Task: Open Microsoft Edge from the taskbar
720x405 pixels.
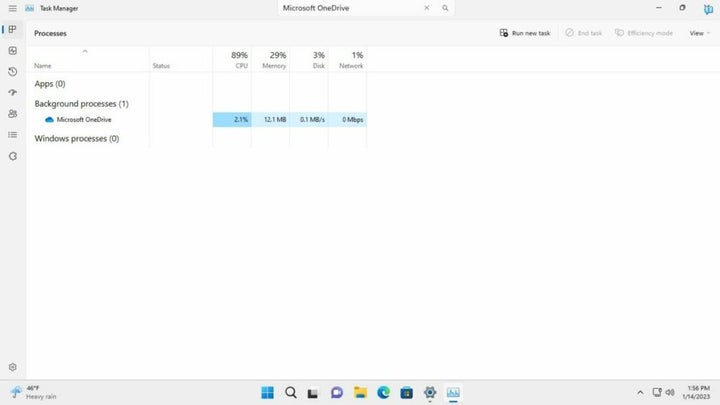Action: click(383, 392)
